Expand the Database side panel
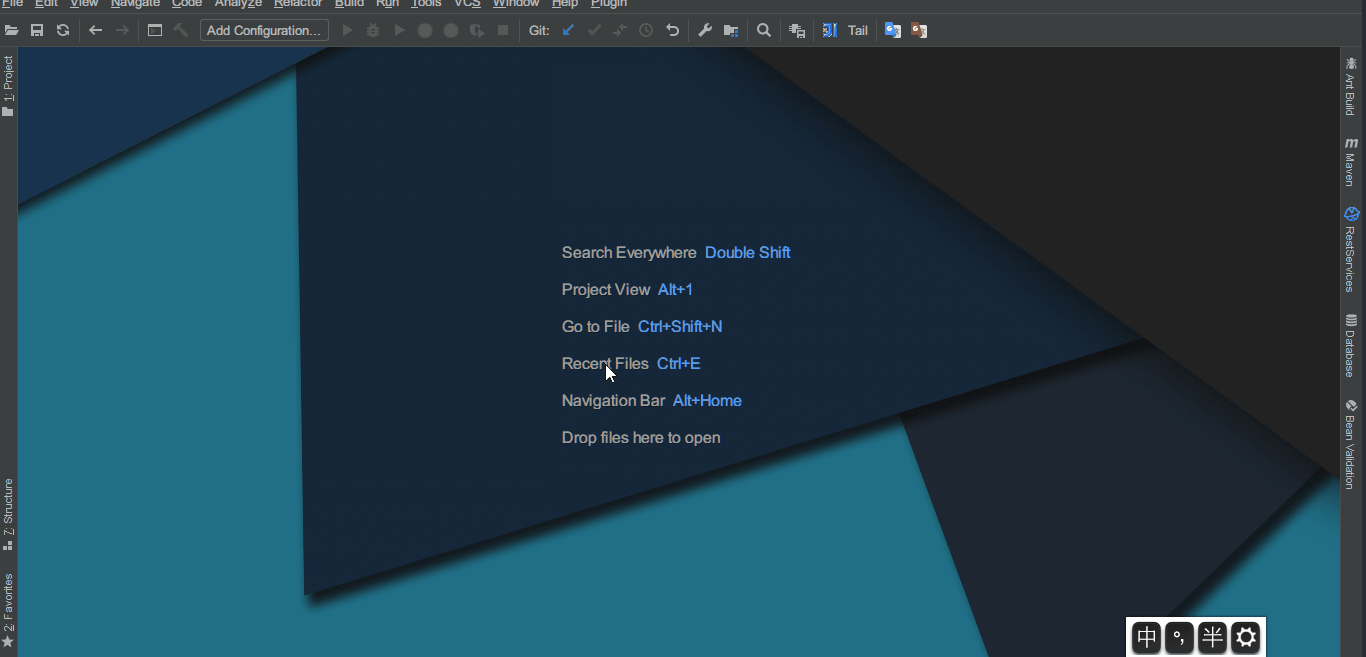The height and width of the screenshot is (657, 1366). pos(1351,346)
